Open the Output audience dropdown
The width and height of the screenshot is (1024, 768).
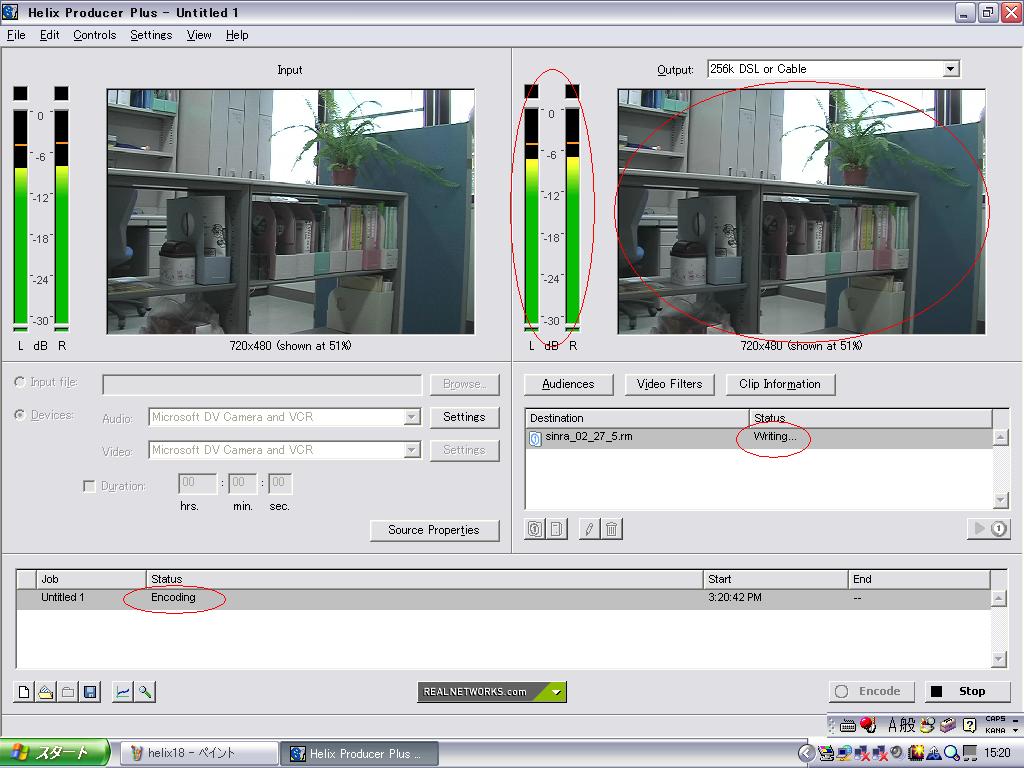tap(951, 69)
